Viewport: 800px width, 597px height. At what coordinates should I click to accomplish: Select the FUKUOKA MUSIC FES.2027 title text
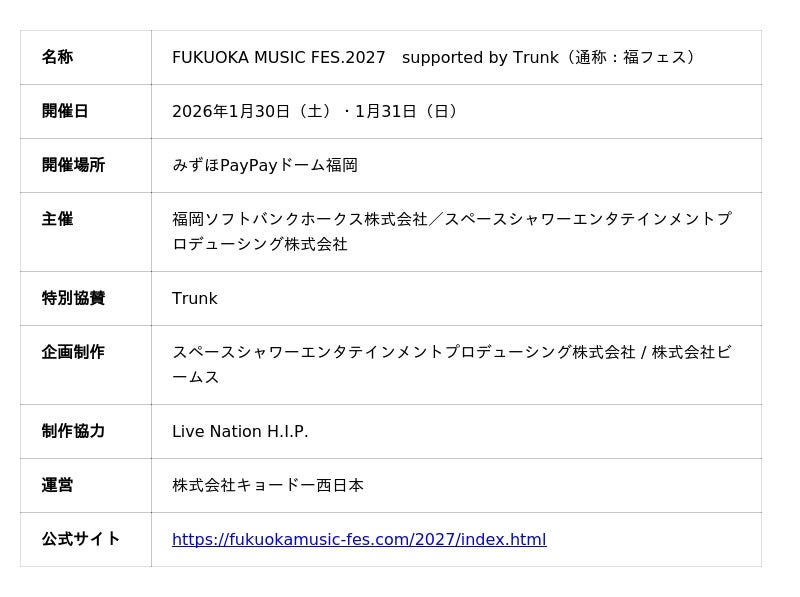click(x=279, y=57)
